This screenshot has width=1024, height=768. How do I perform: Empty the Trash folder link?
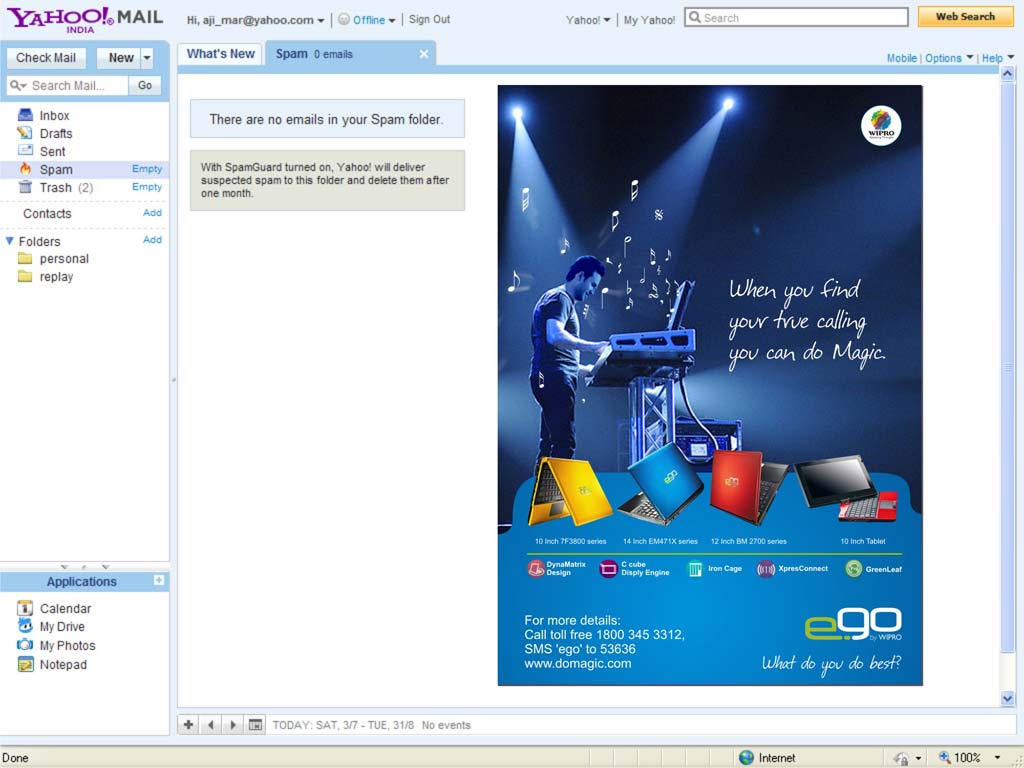(146, 187)
